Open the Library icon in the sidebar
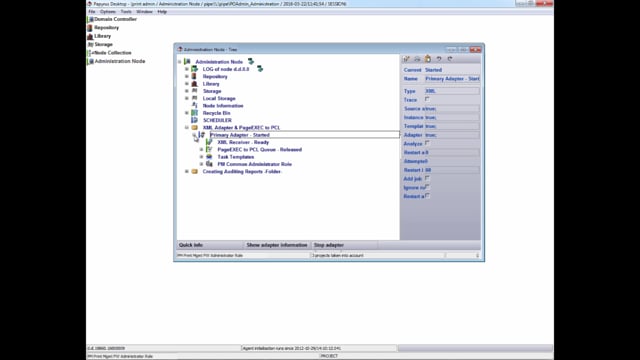Image resolution: width=640 pixels, height=360 pixels. (x=90, y=36)
